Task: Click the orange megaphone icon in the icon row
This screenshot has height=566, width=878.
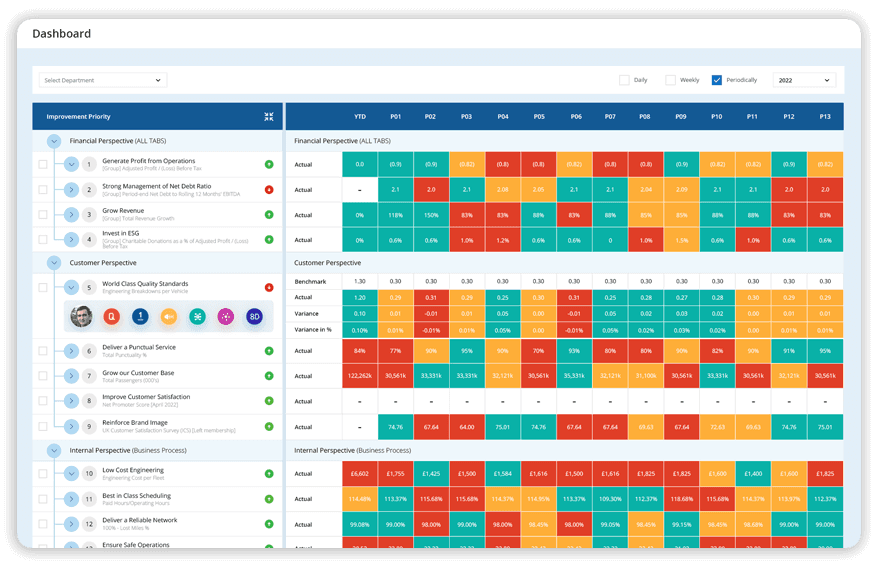Action: [x=169, y=316]
